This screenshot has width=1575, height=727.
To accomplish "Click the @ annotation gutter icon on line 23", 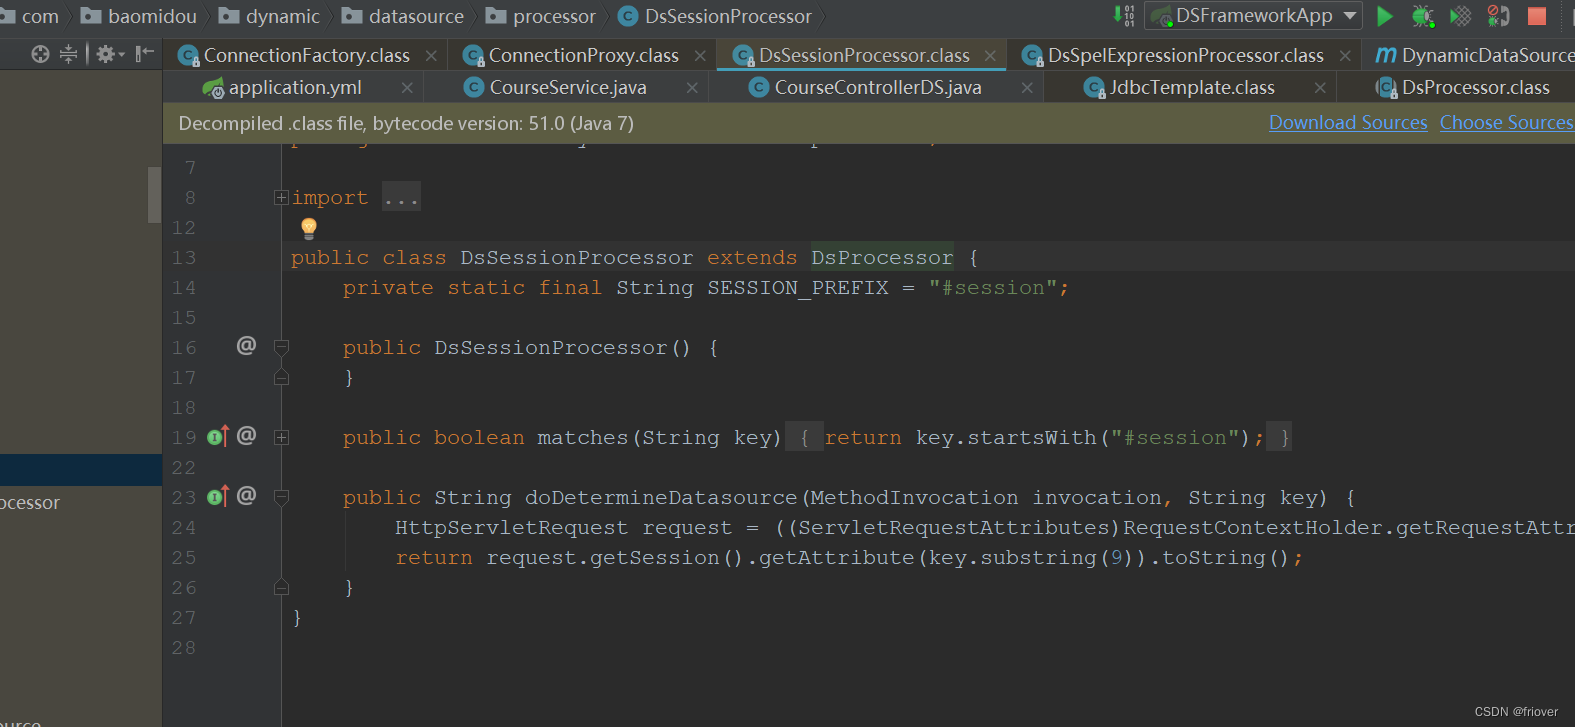I will (x=246, y=496).
